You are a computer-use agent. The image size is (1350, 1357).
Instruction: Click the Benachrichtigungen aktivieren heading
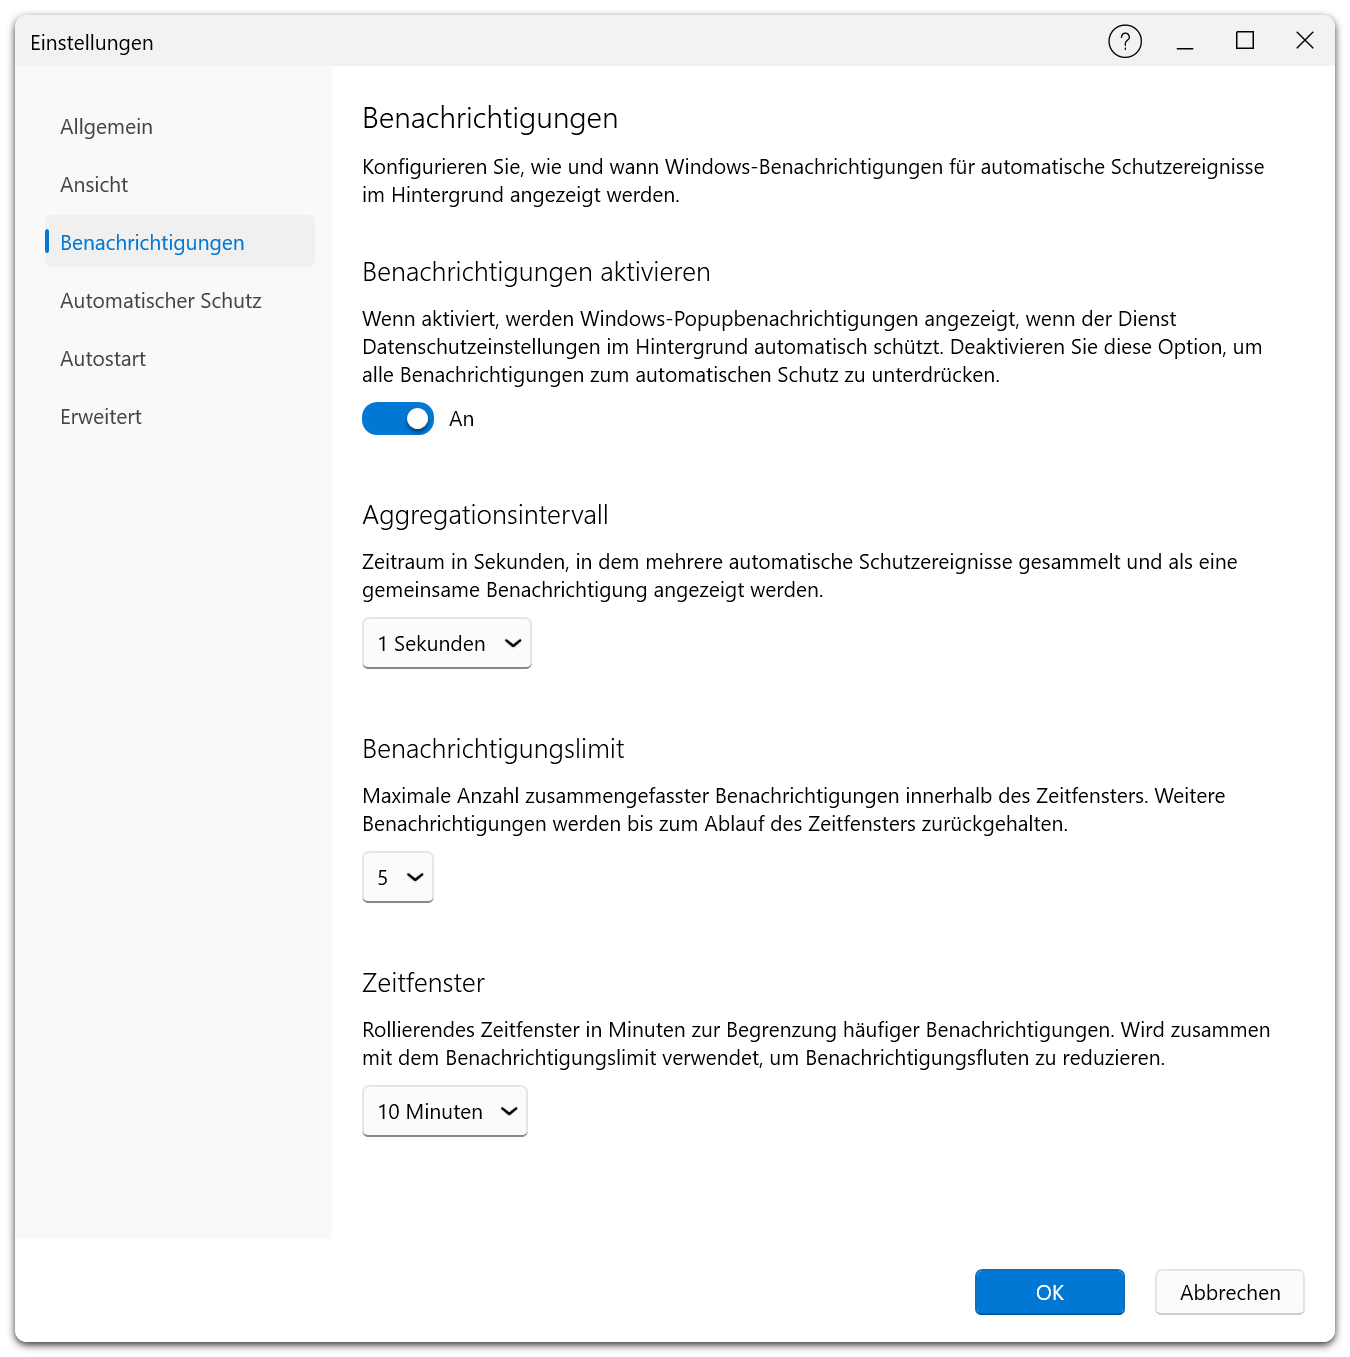click(x=536, y=272)
